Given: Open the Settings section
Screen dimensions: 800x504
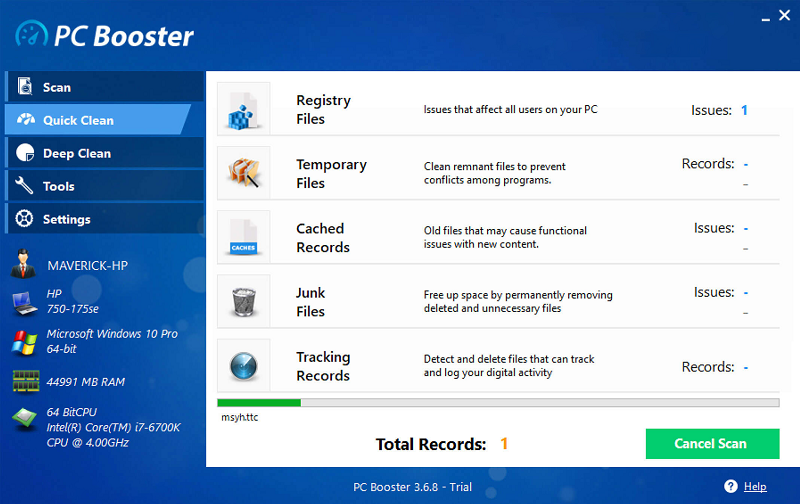Looking at the screenshot, I should point(105,219).
